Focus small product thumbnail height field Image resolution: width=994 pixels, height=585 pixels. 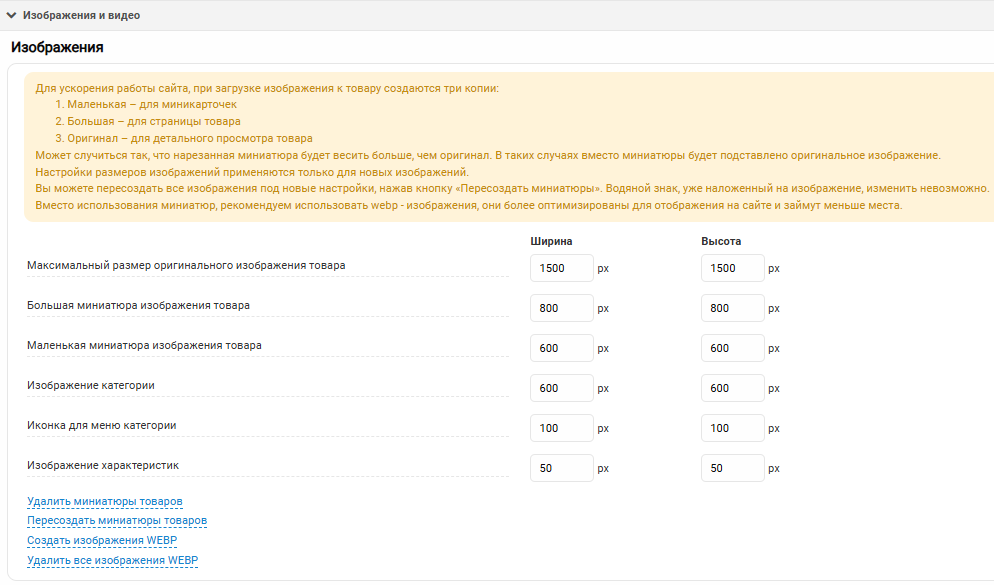click(732, 348)
